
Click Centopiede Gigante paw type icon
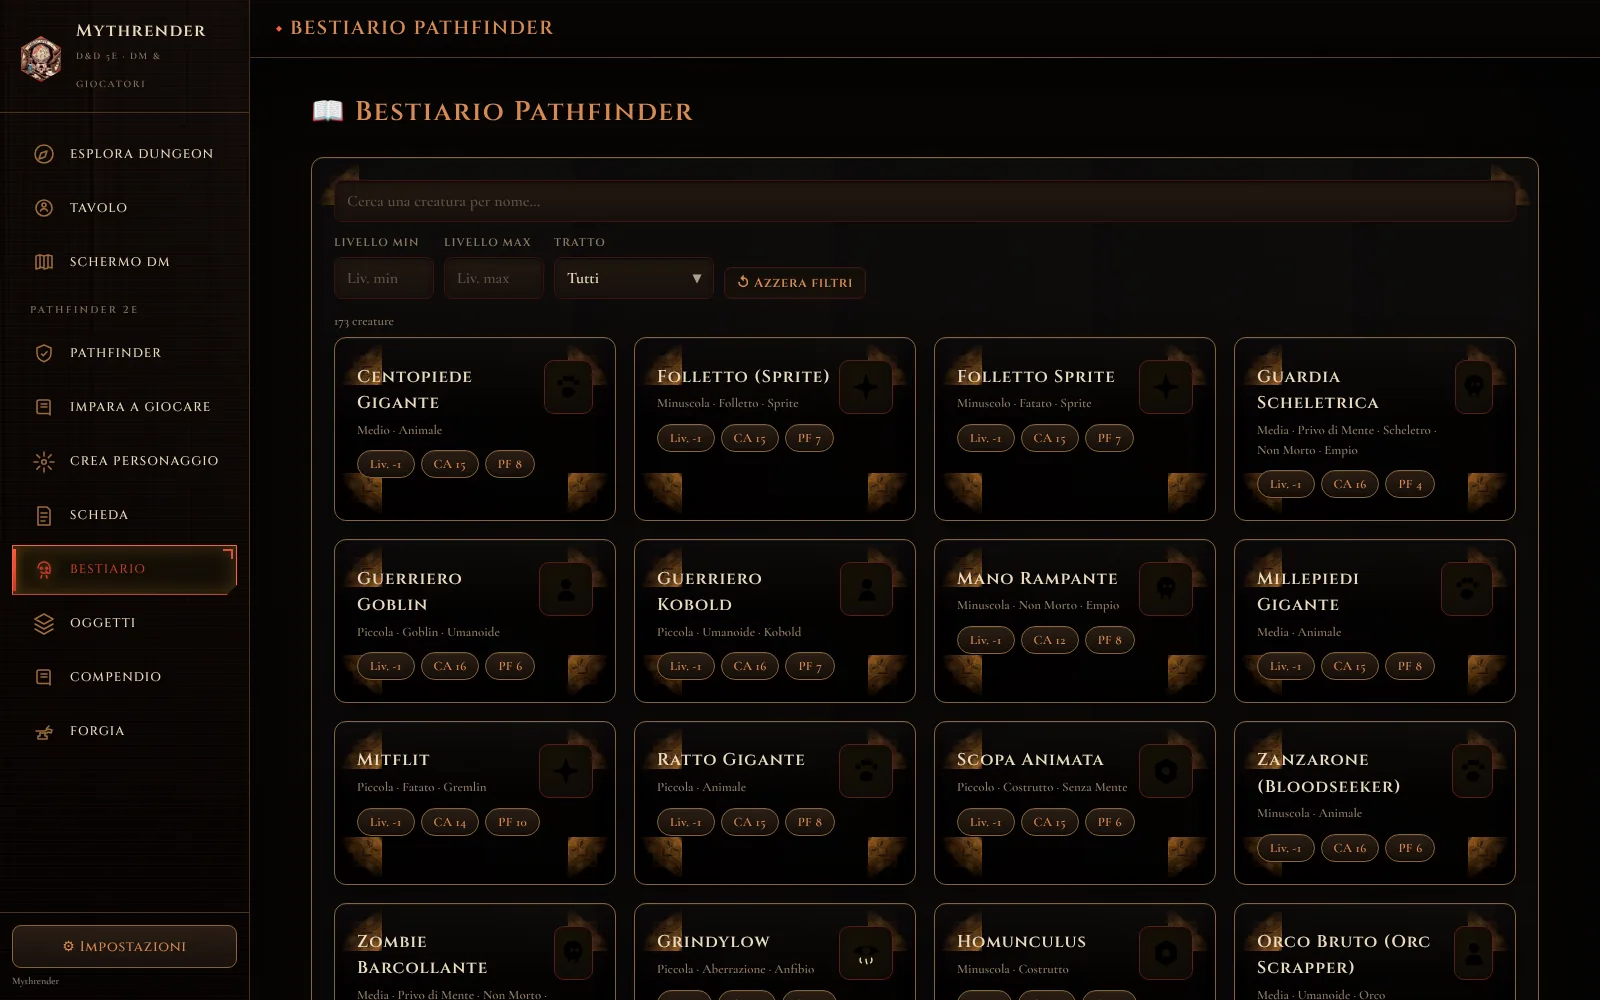(568, 387)
